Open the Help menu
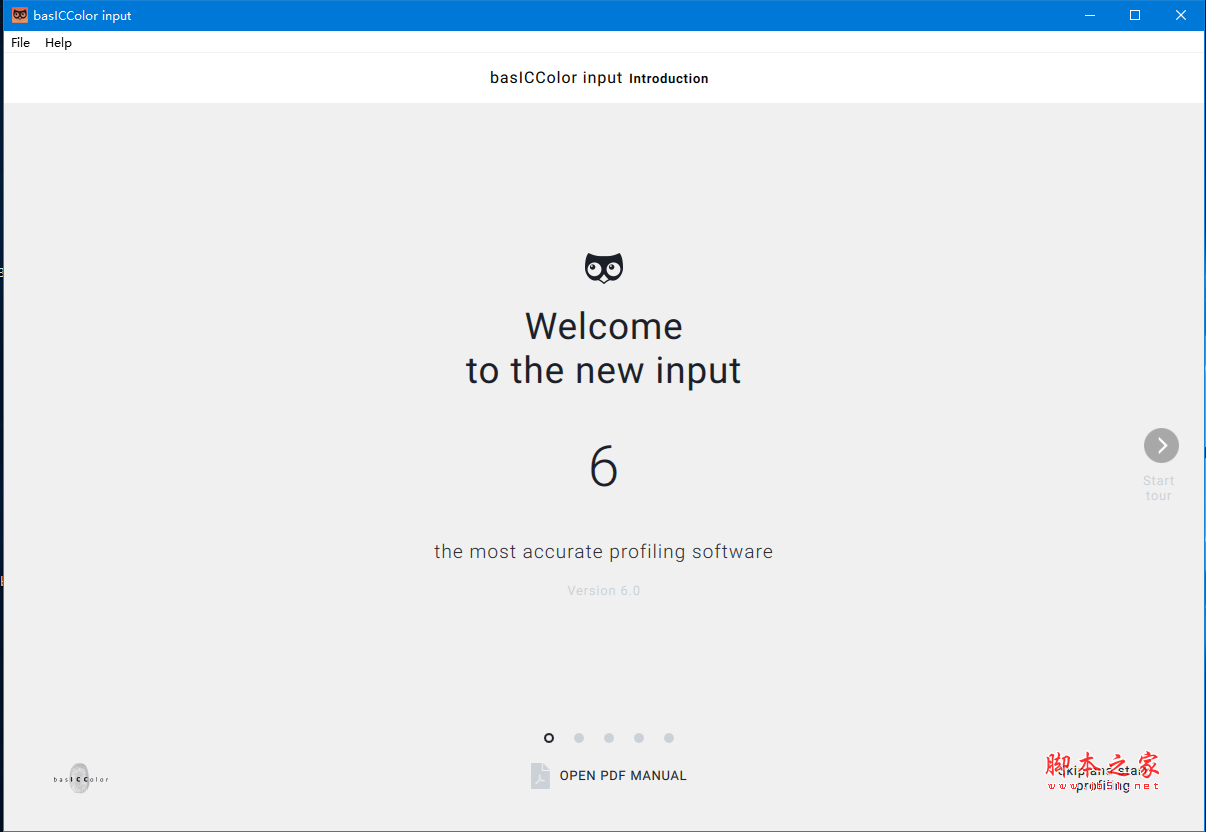The image size is (1206, 832). coord(58,43)
